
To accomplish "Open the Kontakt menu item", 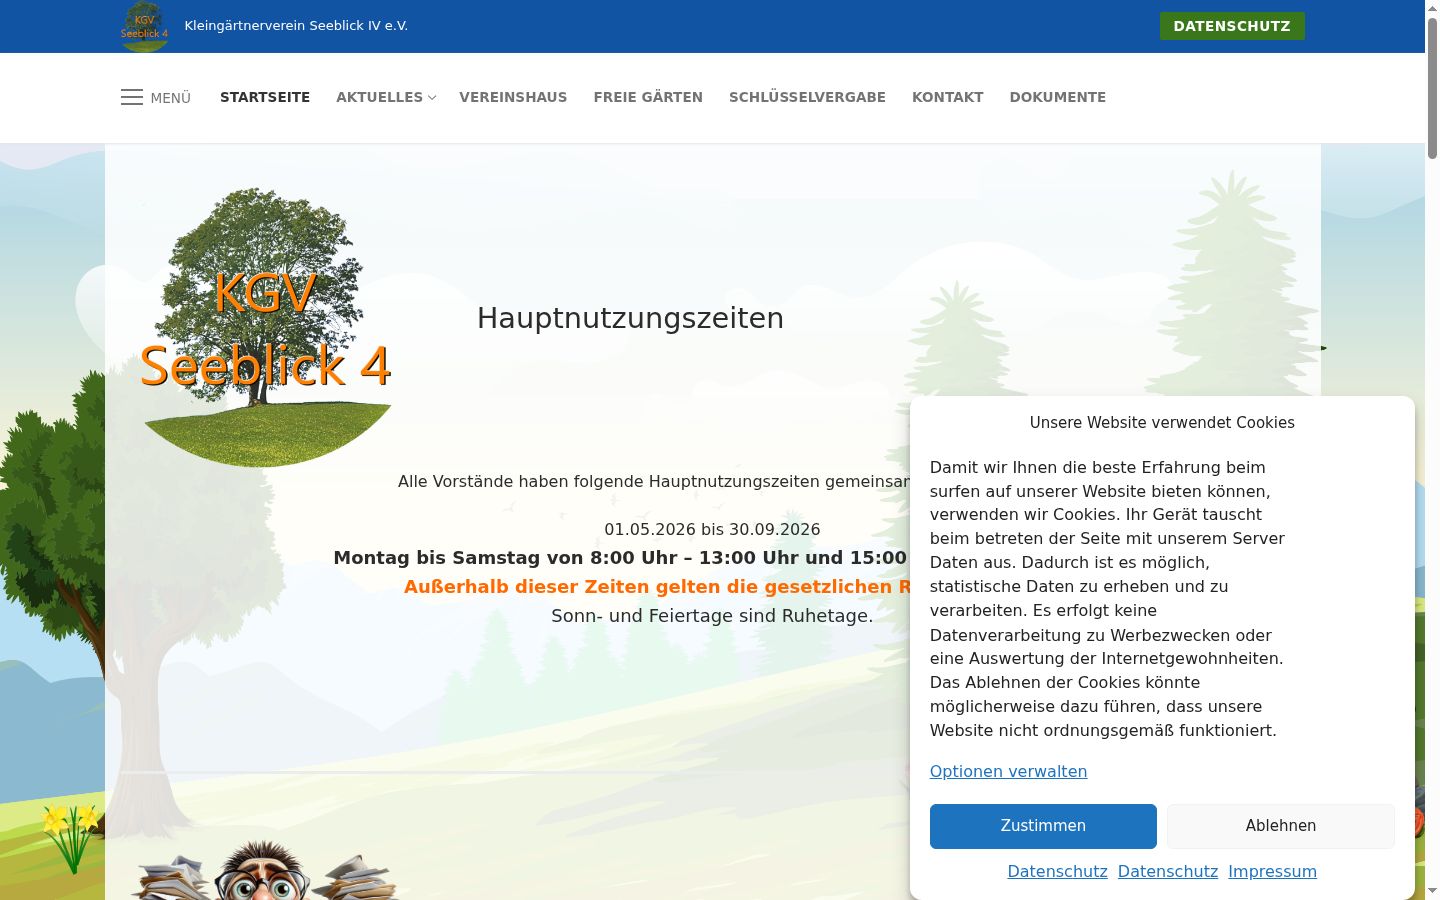I will point(947,97).
